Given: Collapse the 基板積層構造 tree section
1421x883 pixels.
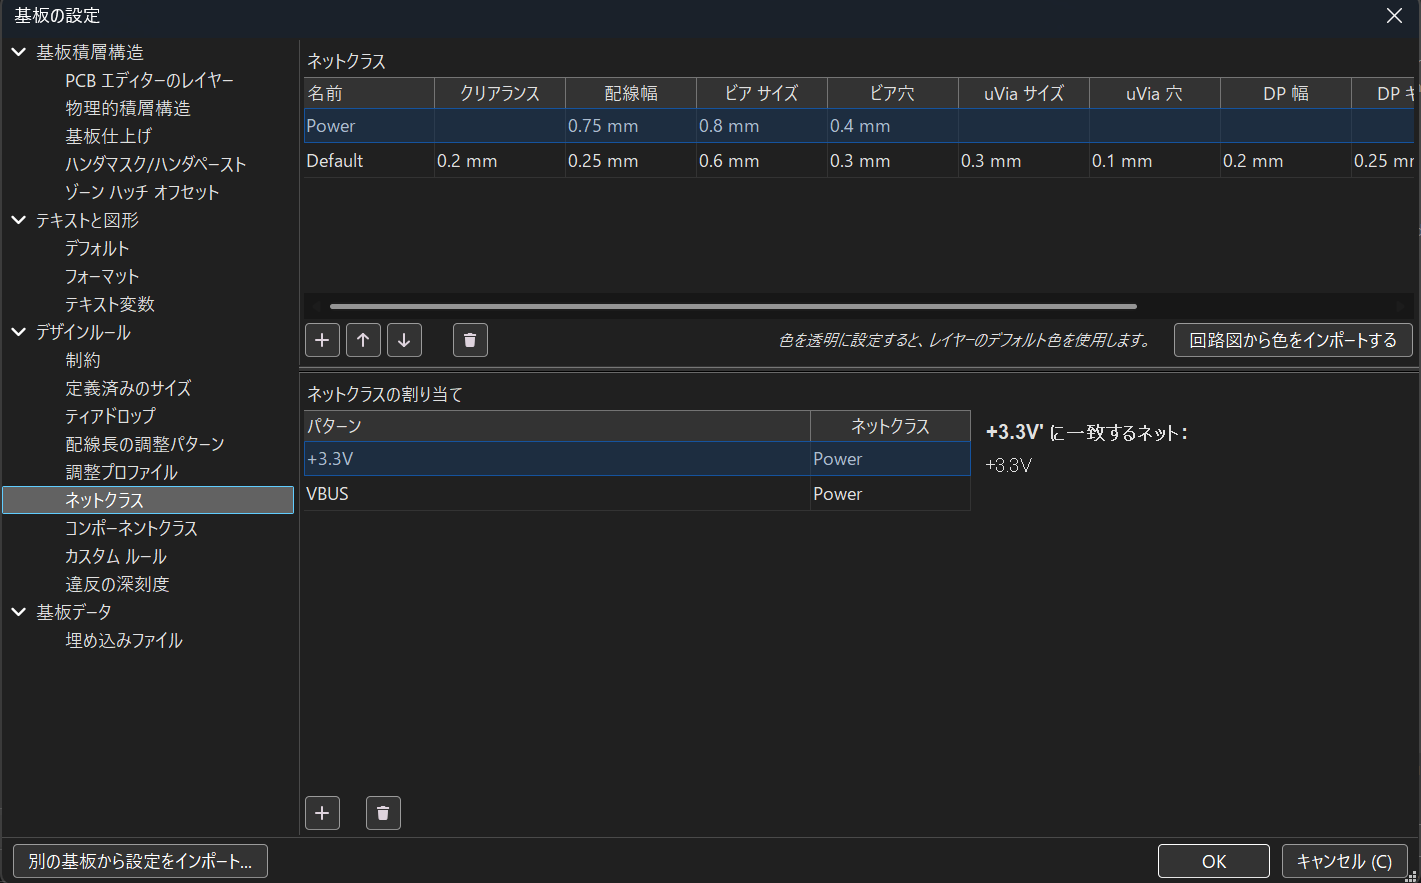Looking at the screenshot, I should pyautogui.click(x=19, y=52).
